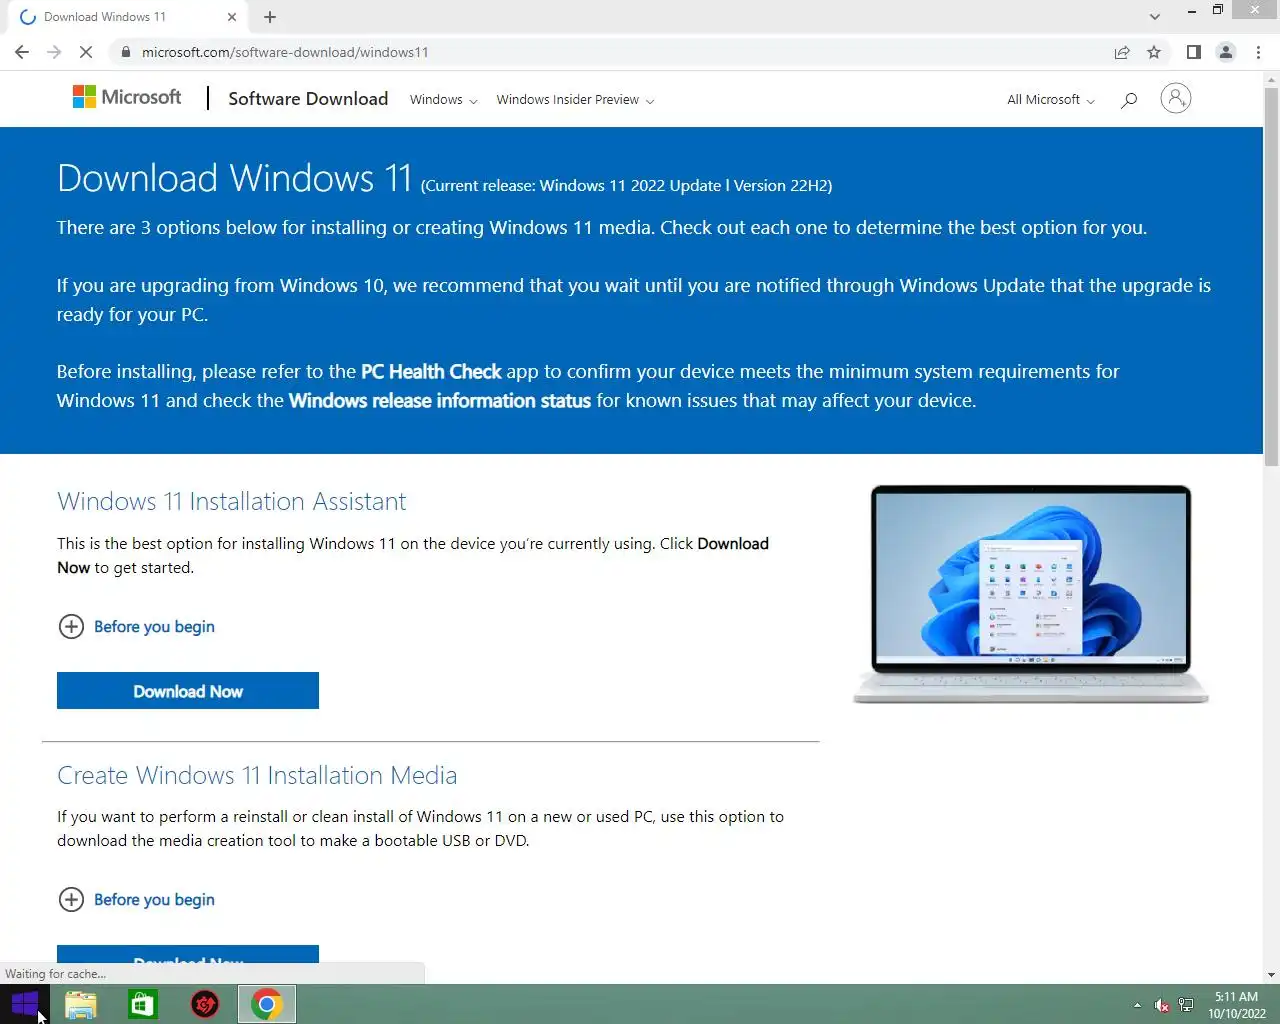The height and width of the screenshot is (1024, 1280).
Task: Open the tab search chevron in the title bar
Action: tap(1154, 17)
